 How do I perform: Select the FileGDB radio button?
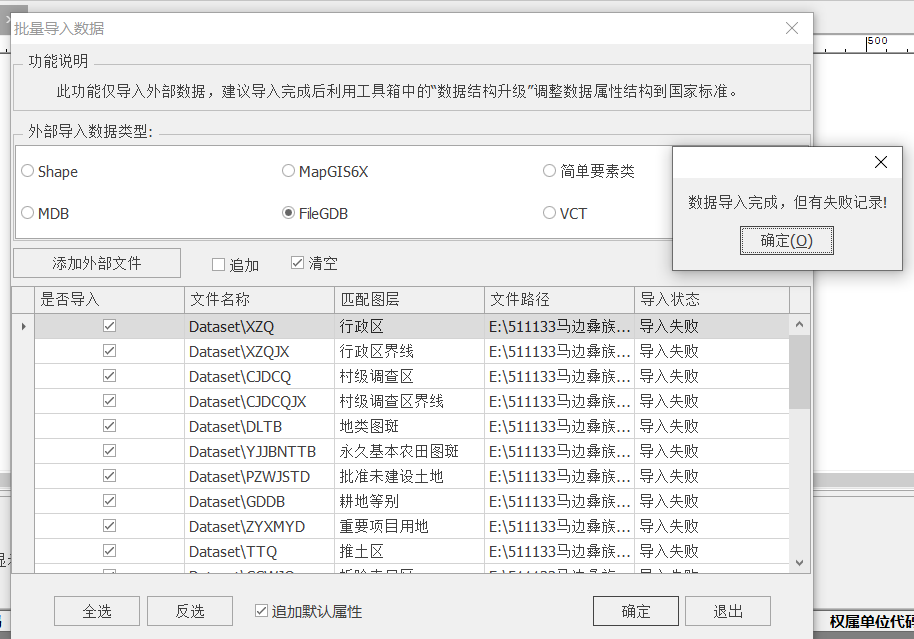tap(289, 213)
